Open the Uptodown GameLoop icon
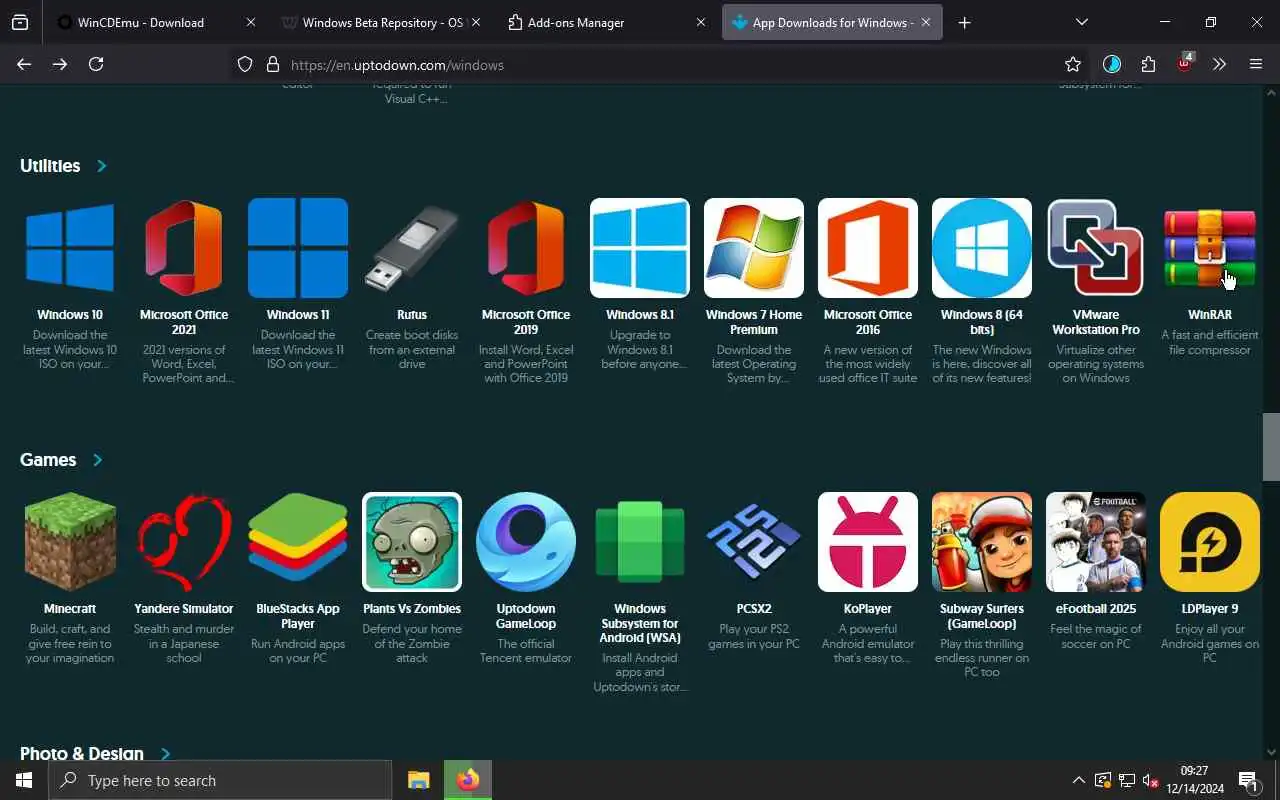1280x800 pixels. pos(526,542)
